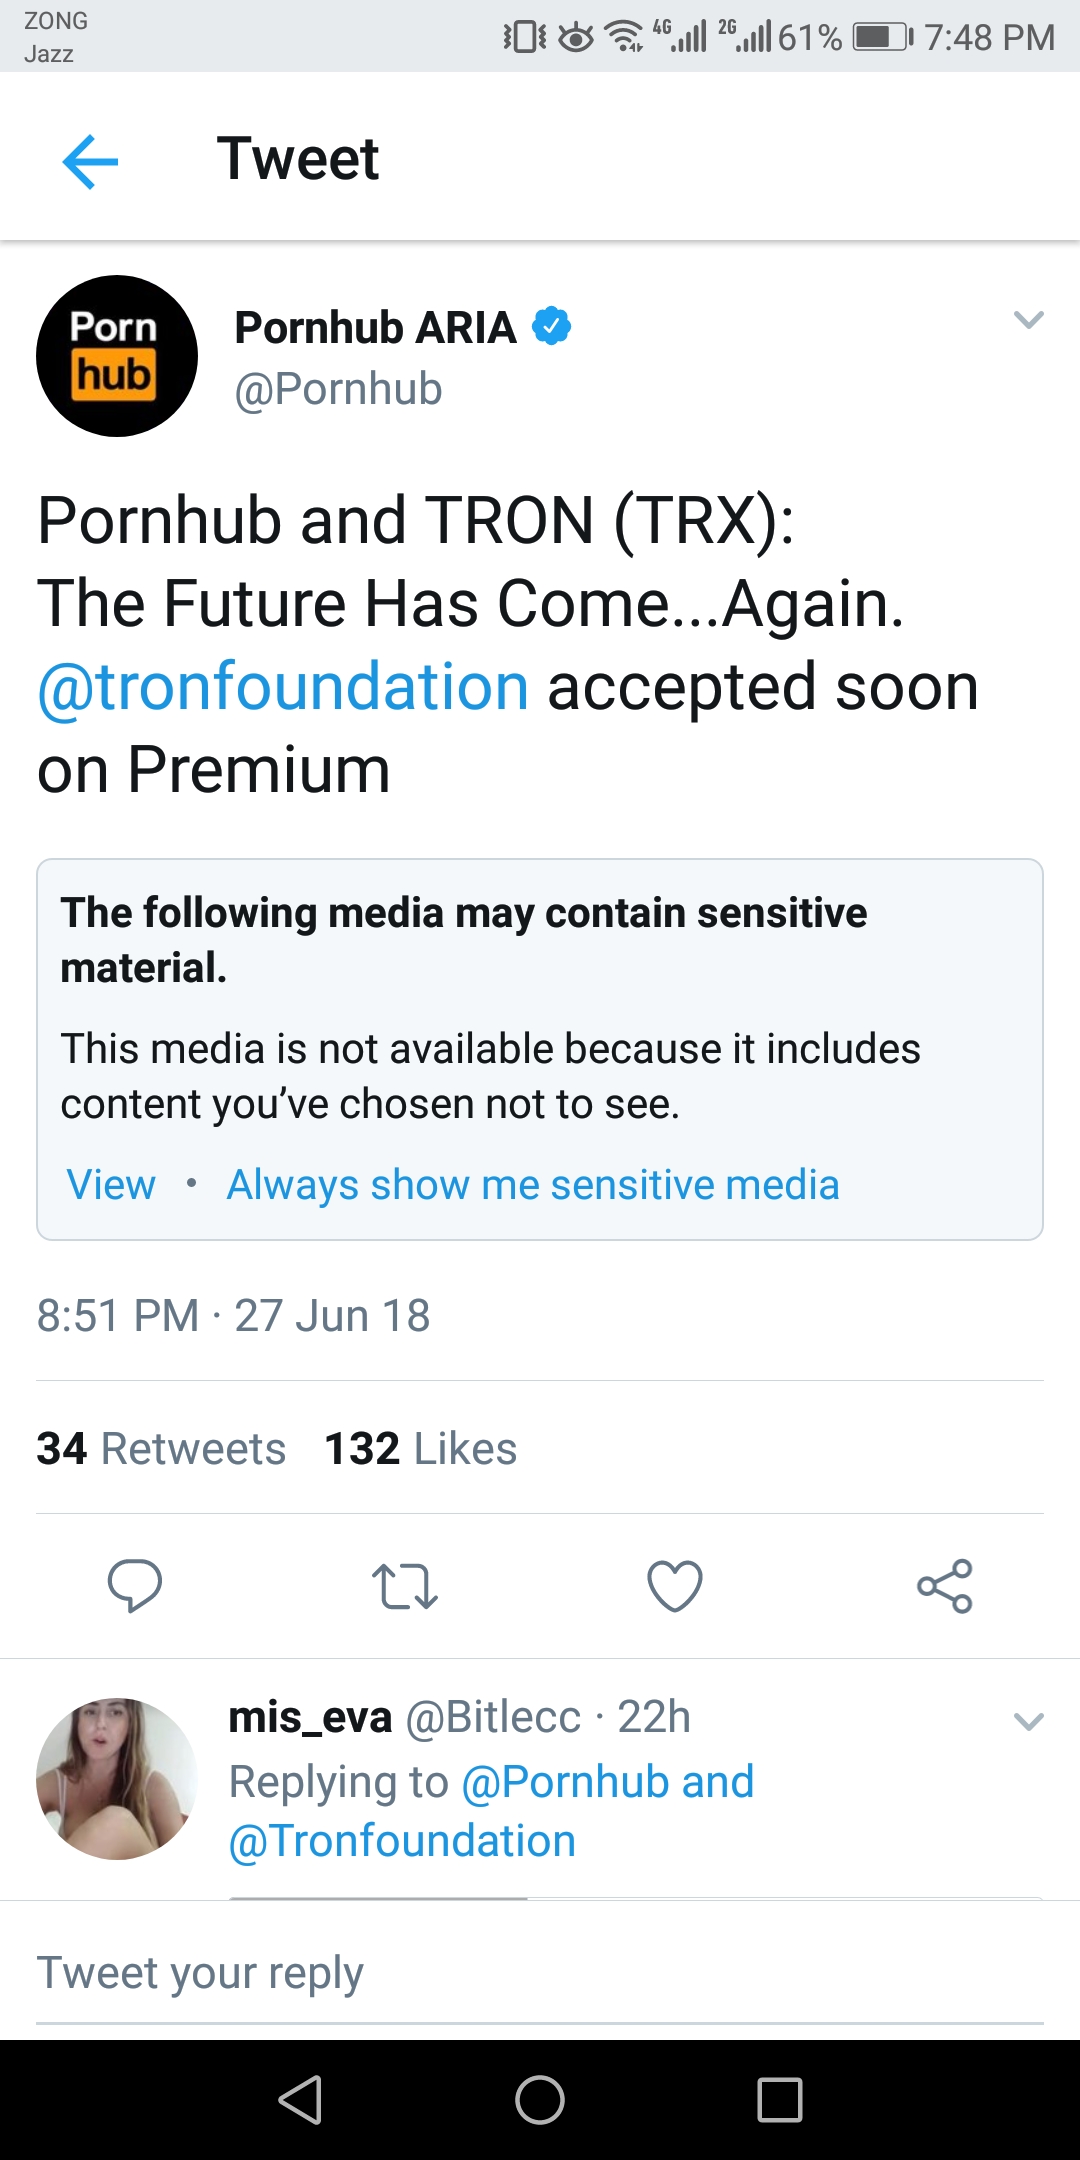Tap the back arrow icon
Image resolution: width=1080 pixels, height=2160 pixels.
click(90, 161)
